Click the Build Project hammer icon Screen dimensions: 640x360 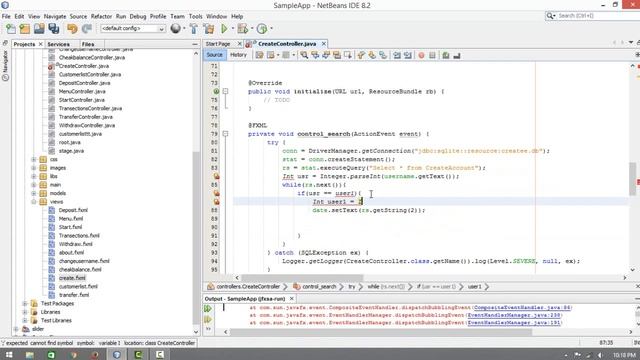194,29
